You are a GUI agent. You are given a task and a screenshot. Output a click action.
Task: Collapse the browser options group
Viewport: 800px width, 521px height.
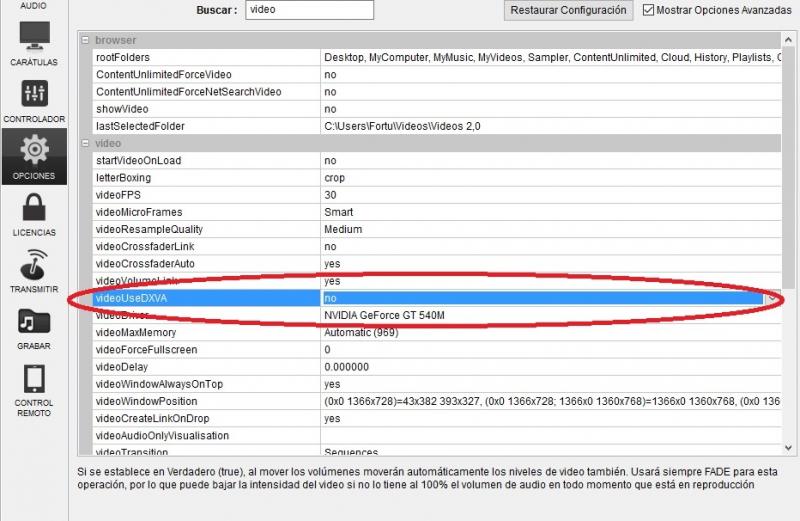(x=85, y=40)
